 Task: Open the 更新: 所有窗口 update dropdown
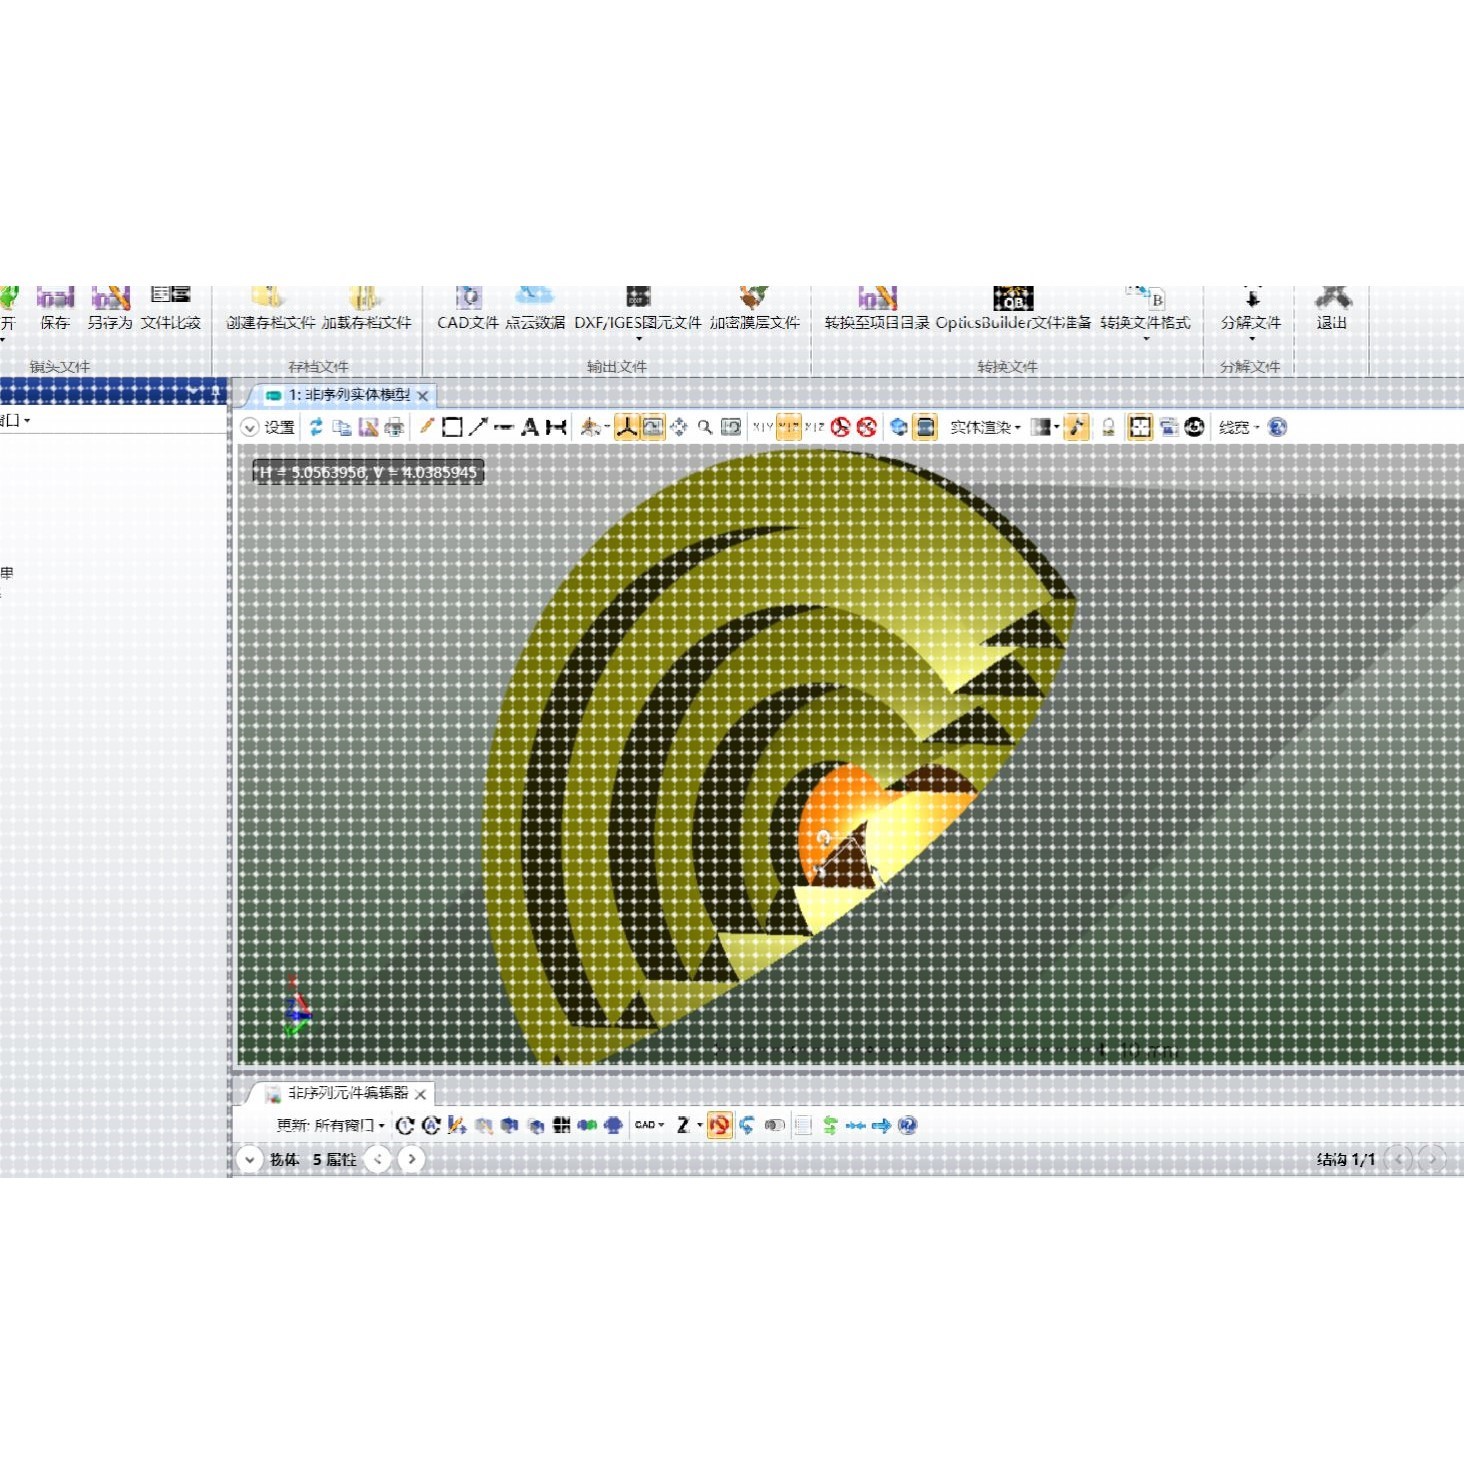click(x=331, y=1125)
